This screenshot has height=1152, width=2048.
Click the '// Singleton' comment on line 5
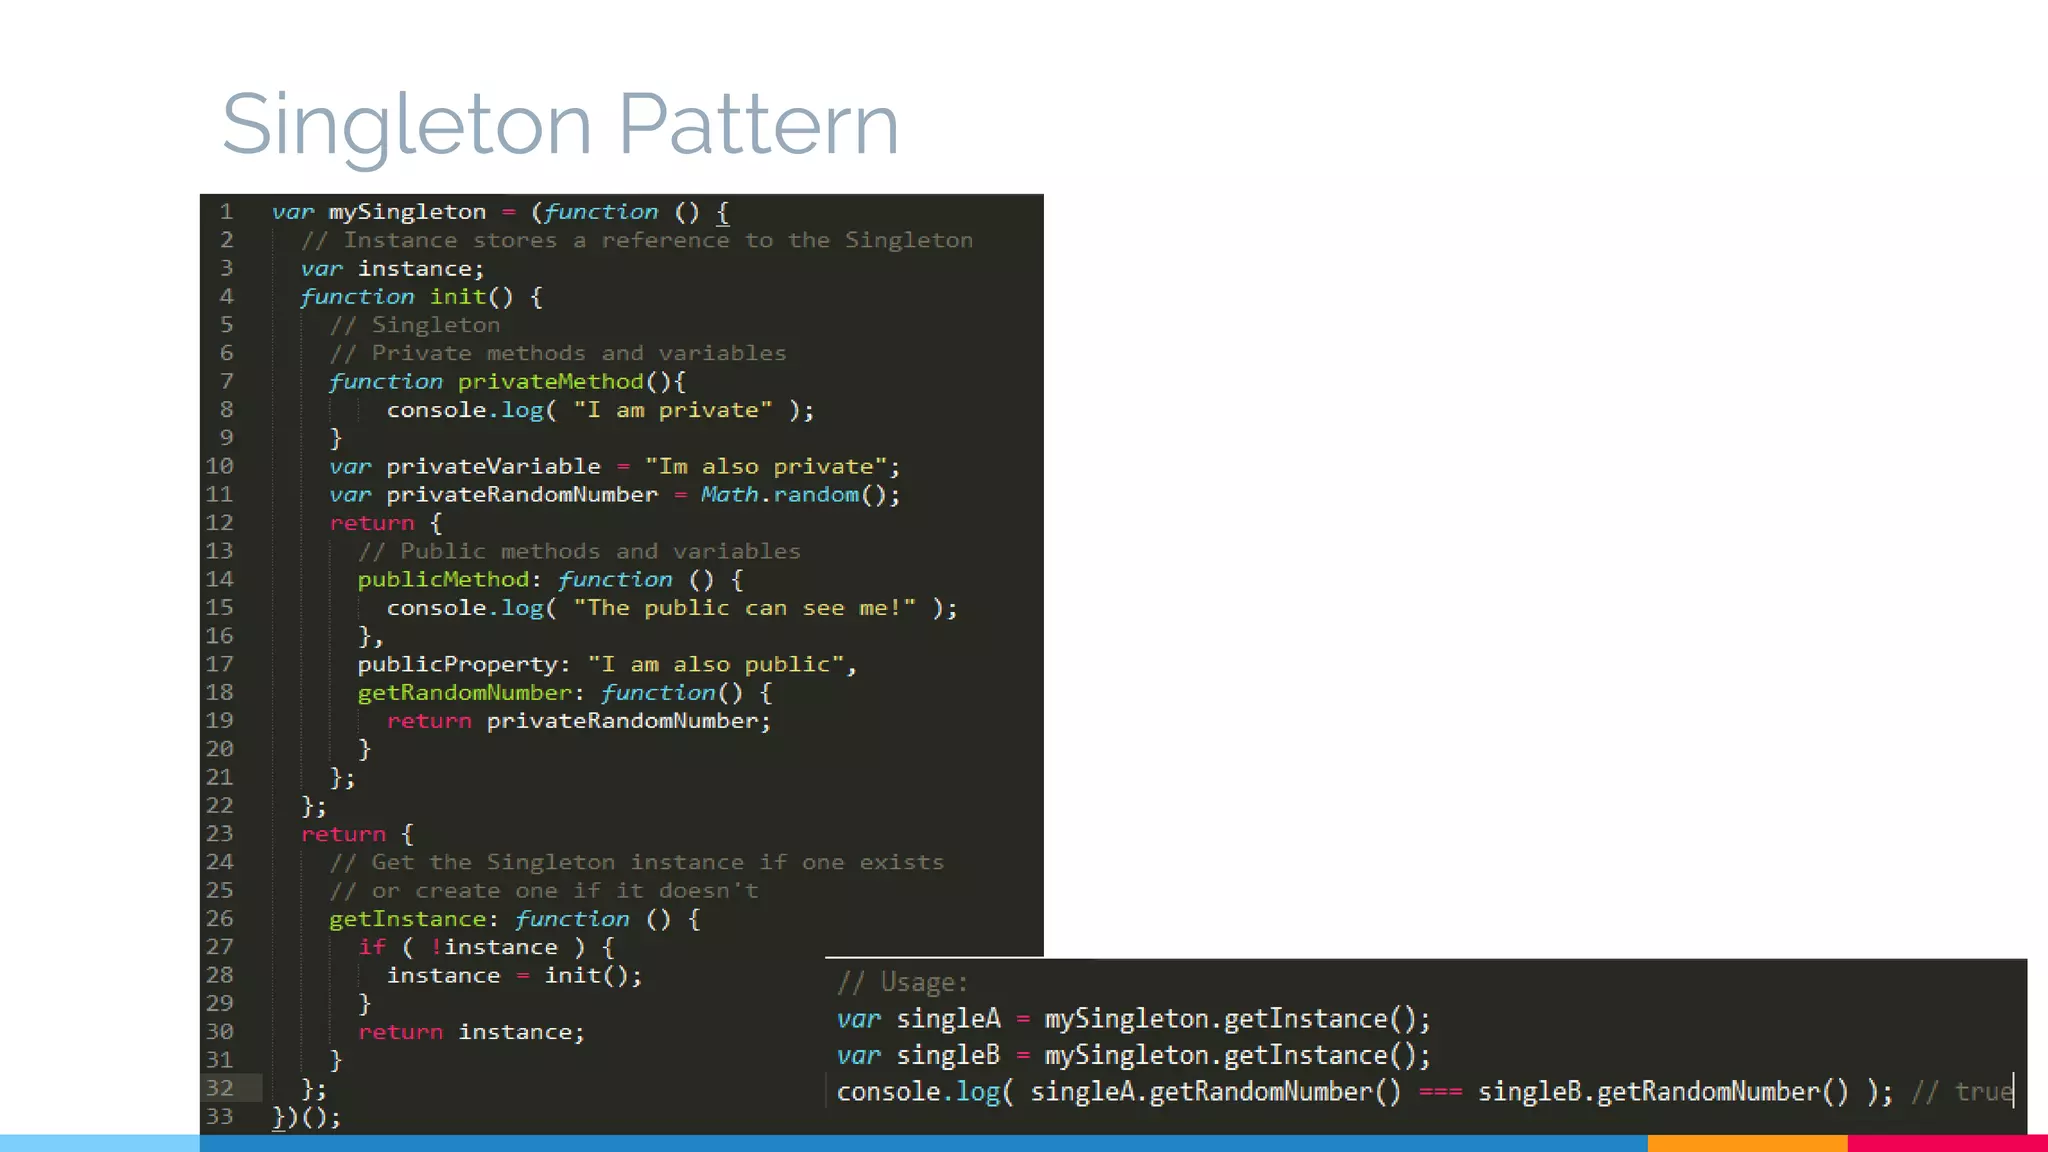[415, 325]
